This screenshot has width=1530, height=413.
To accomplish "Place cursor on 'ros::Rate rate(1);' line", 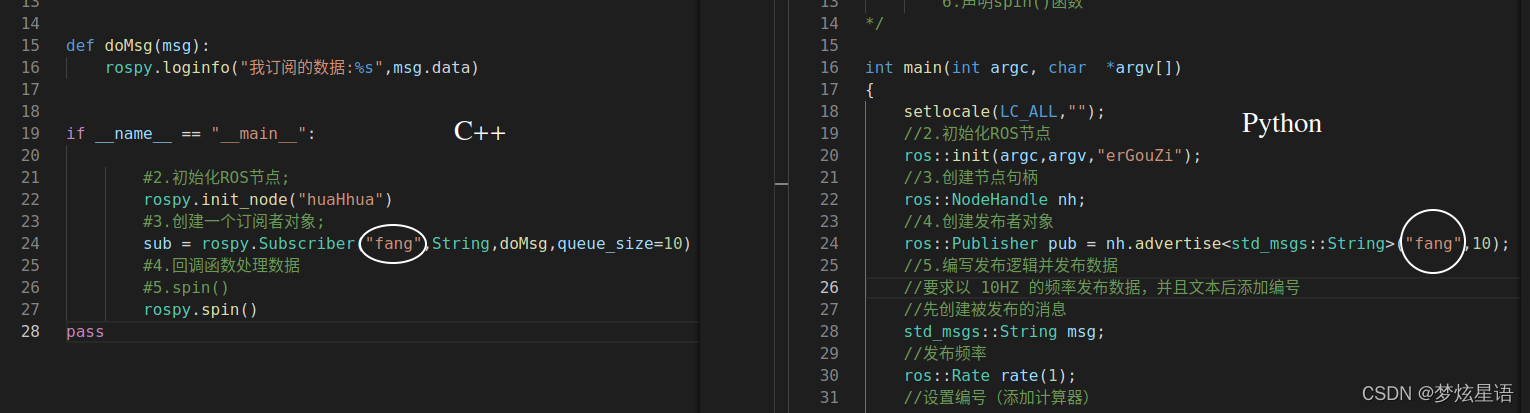I will pos(990,376).
